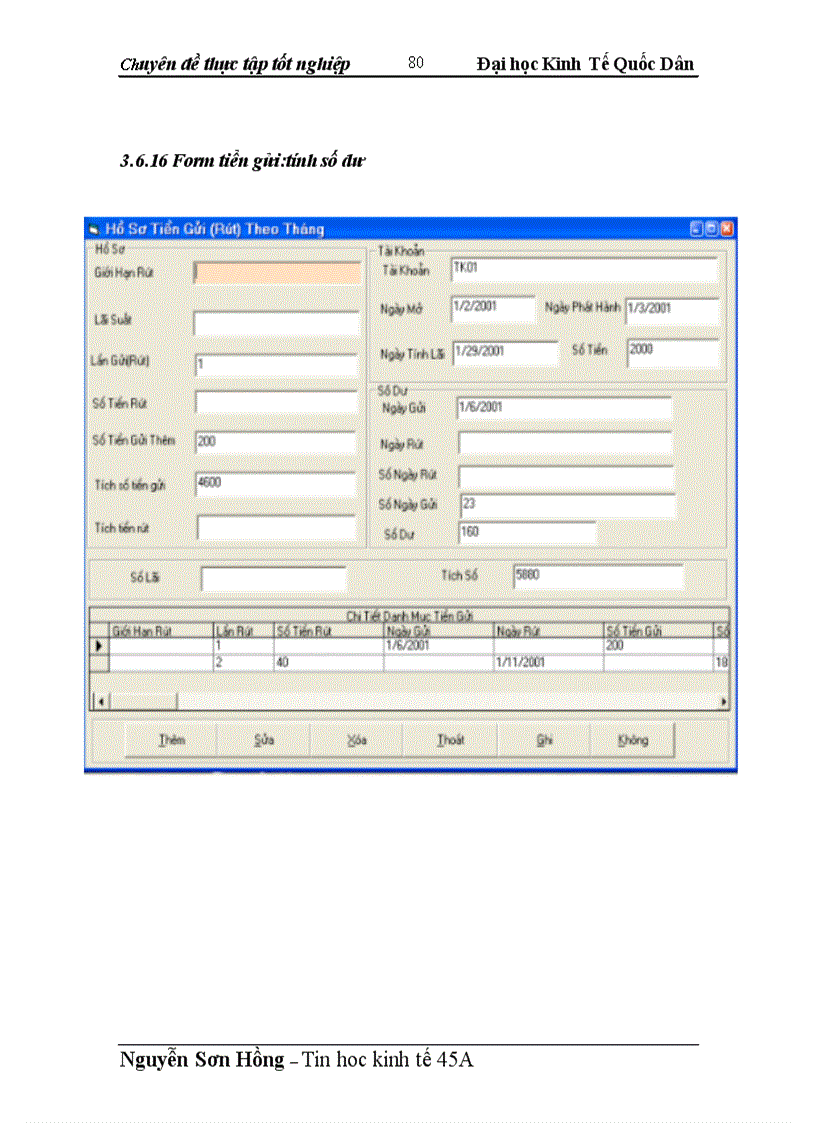Viewport: 816px width, 1123px height.
Task: Click the Ngày Mở field showing 1/2/2001
Action: click(495, 308)
